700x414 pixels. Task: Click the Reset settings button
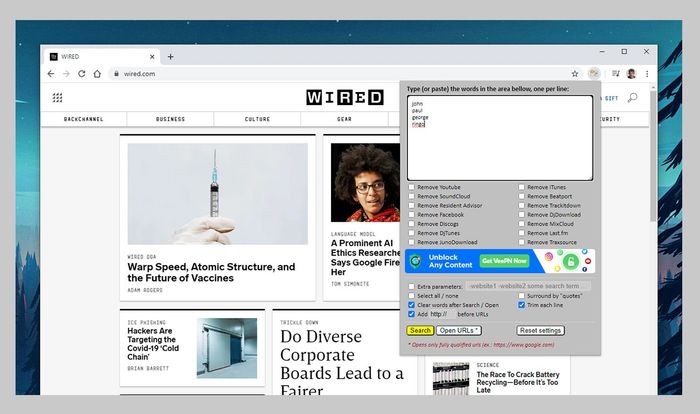click(540, 330)
